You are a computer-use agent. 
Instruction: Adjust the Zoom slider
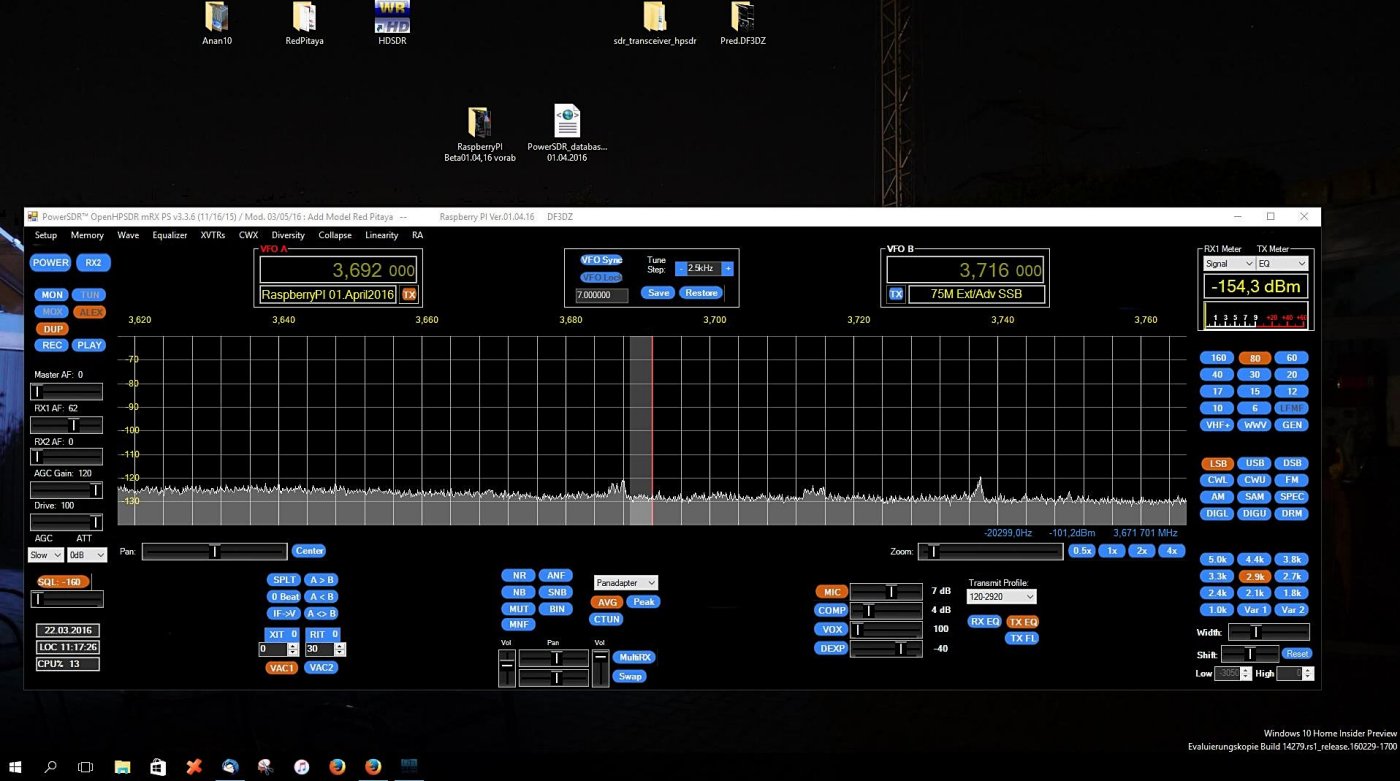[x=990, y=552]
